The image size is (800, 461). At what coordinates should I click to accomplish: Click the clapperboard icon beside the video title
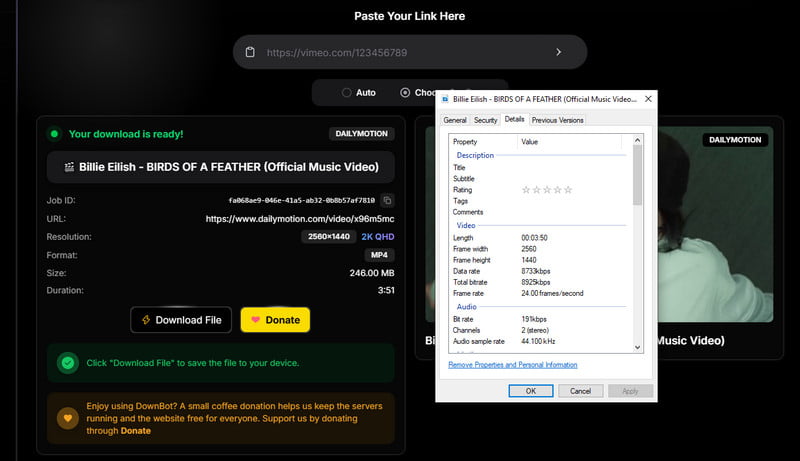click(x=69, y=167)
